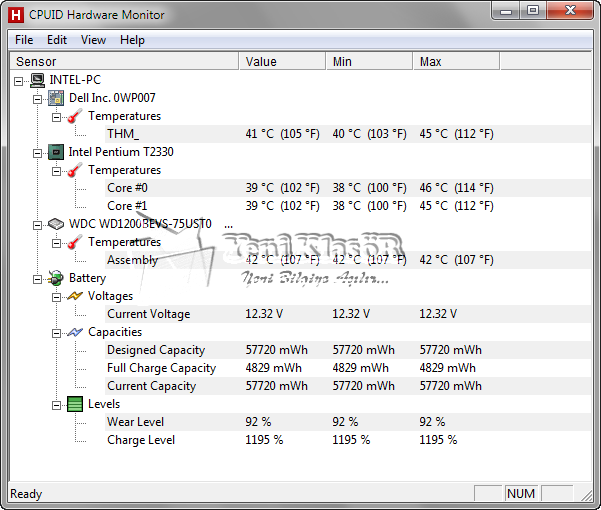Click the Sensor column header
The height and width of the screenshot is (510, 601).
click(120, 62)
